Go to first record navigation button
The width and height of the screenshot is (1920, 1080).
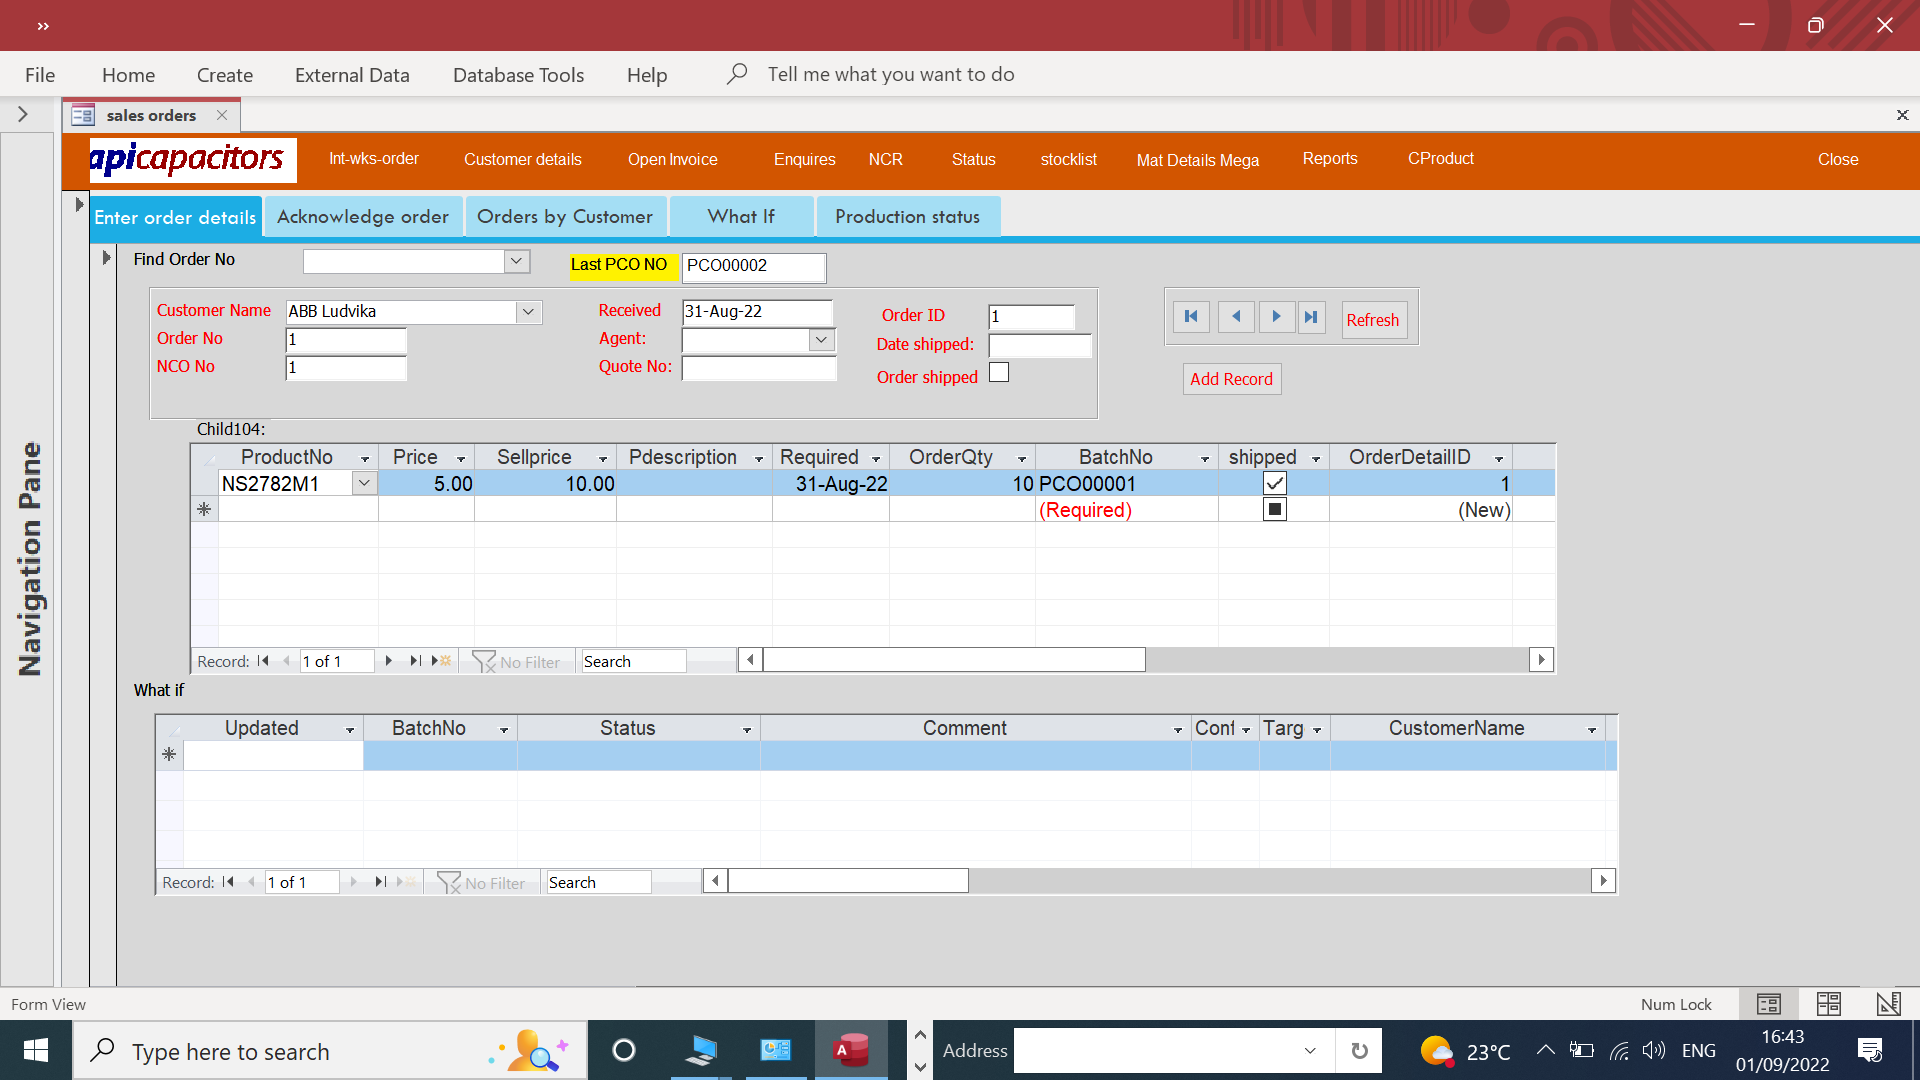point(1191,317)
